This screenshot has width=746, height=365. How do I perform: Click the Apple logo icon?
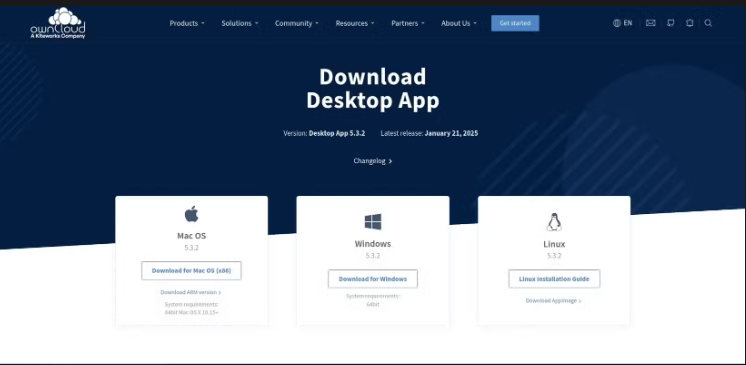[191, 214]
